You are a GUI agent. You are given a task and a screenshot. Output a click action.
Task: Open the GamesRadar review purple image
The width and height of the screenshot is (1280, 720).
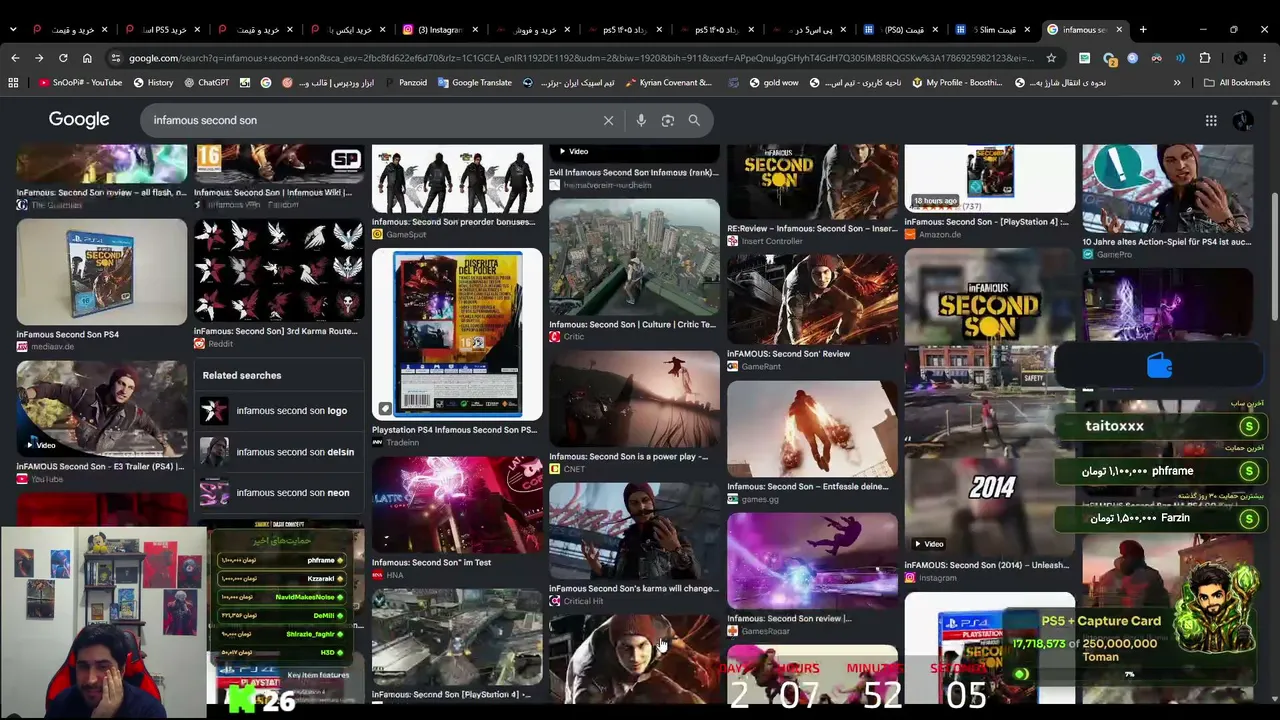point(812,562)
